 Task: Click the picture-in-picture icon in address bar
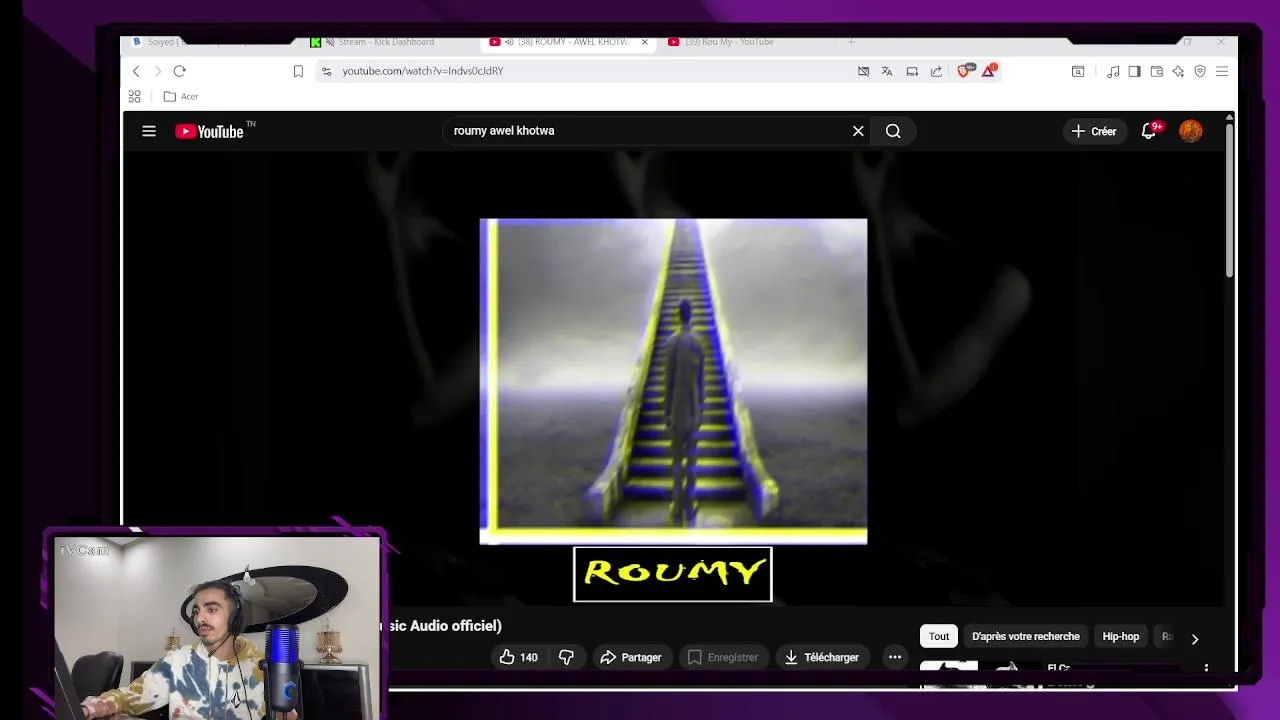click(x=912, y=71)
